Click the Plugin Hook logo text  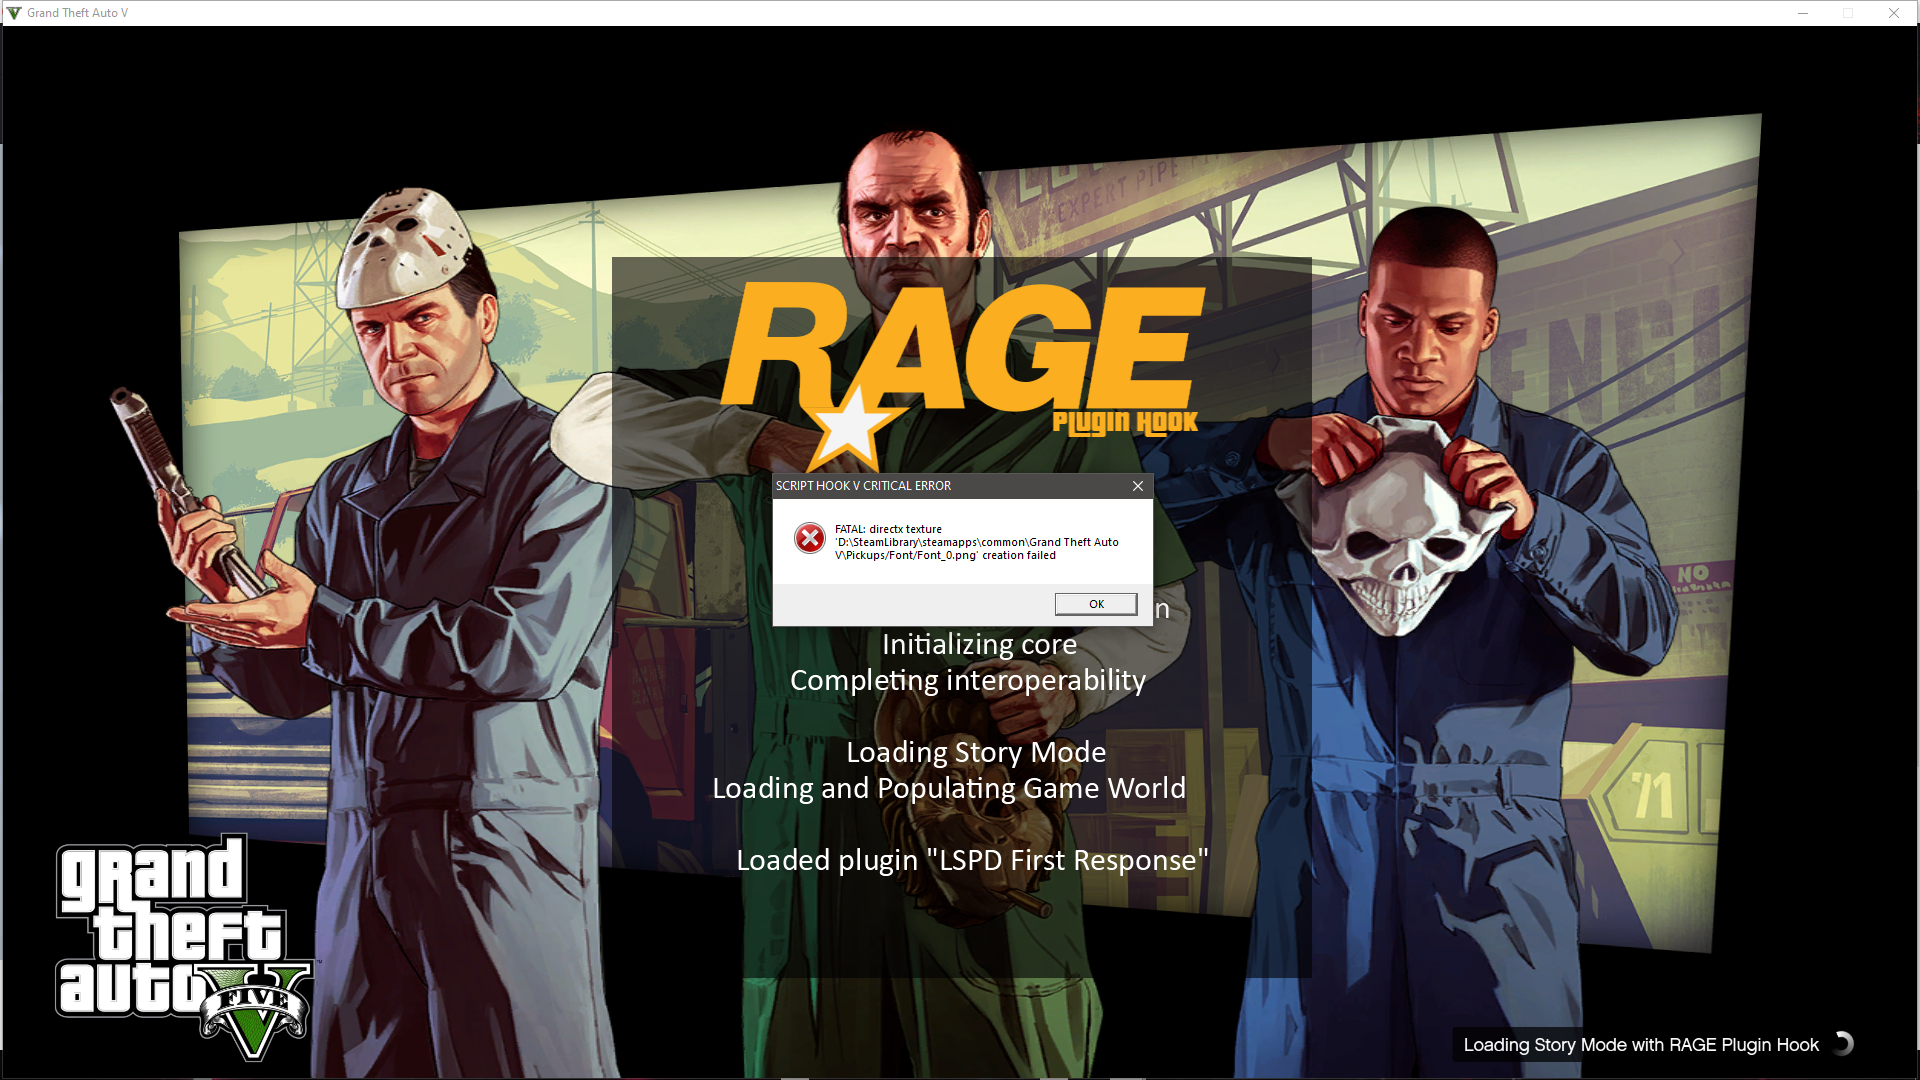point(1125,422)
